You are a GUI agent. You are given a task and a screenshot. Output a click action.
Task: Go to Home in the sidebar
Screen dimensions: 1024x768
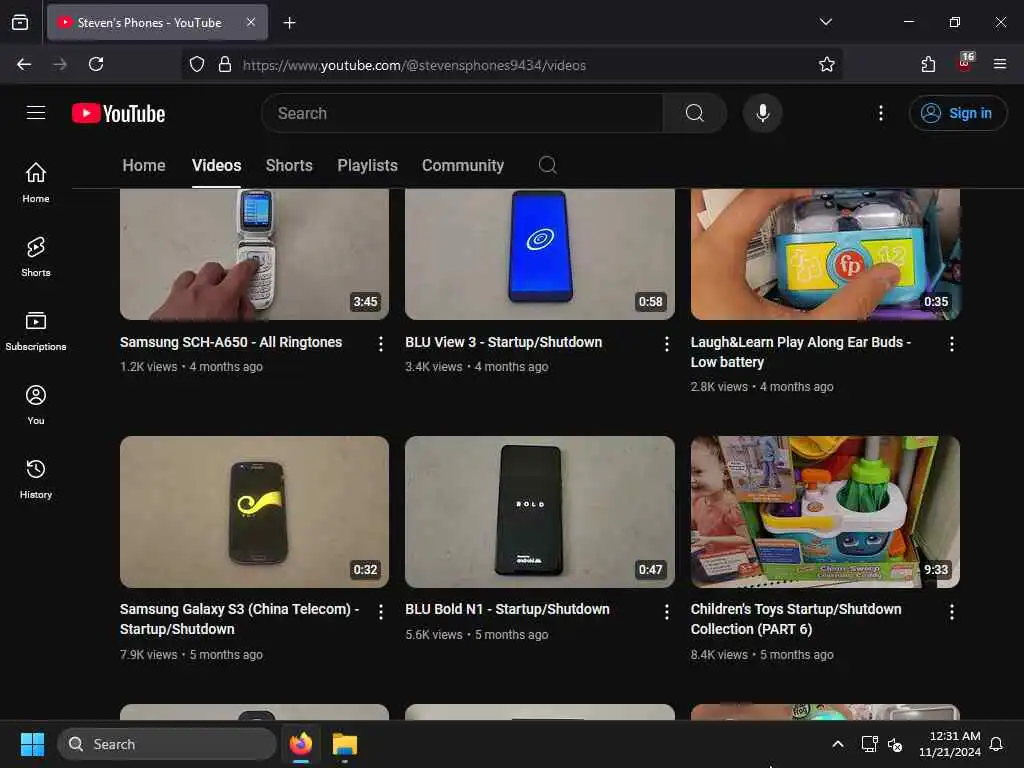coord(36,182)
